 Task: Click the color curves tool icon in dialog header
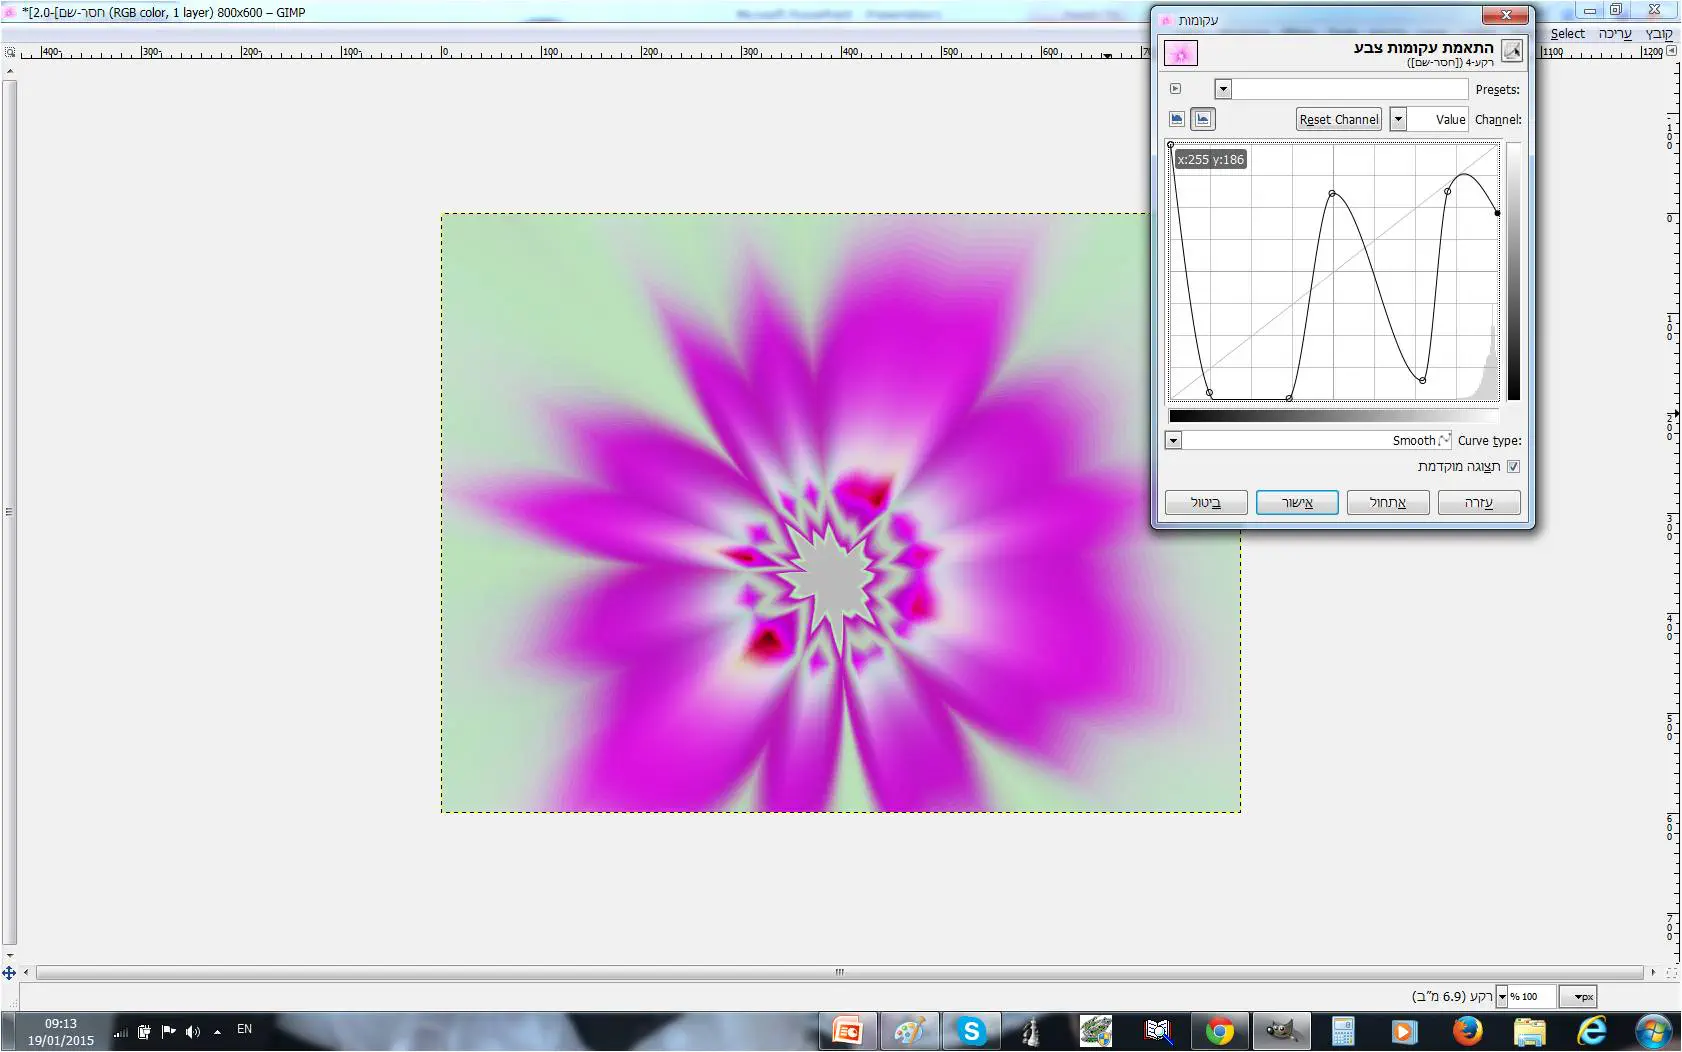(1511, 51)
